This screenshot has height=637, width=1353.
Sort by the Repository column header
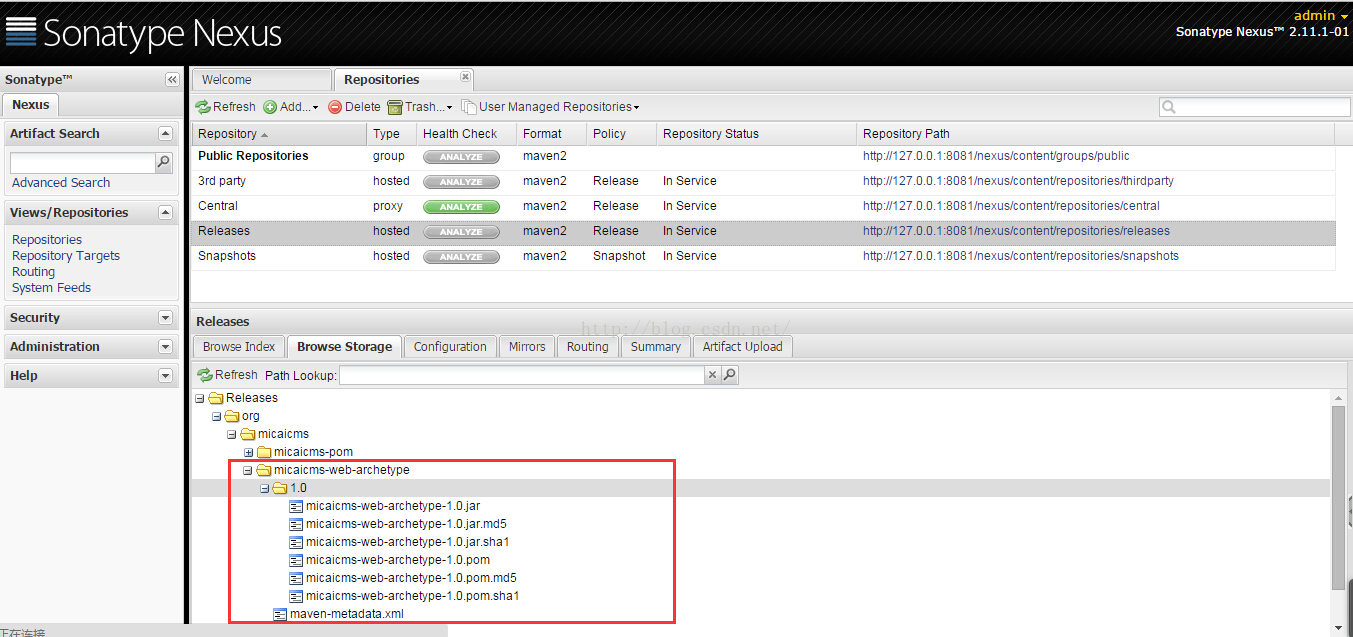tap(279, 134)
